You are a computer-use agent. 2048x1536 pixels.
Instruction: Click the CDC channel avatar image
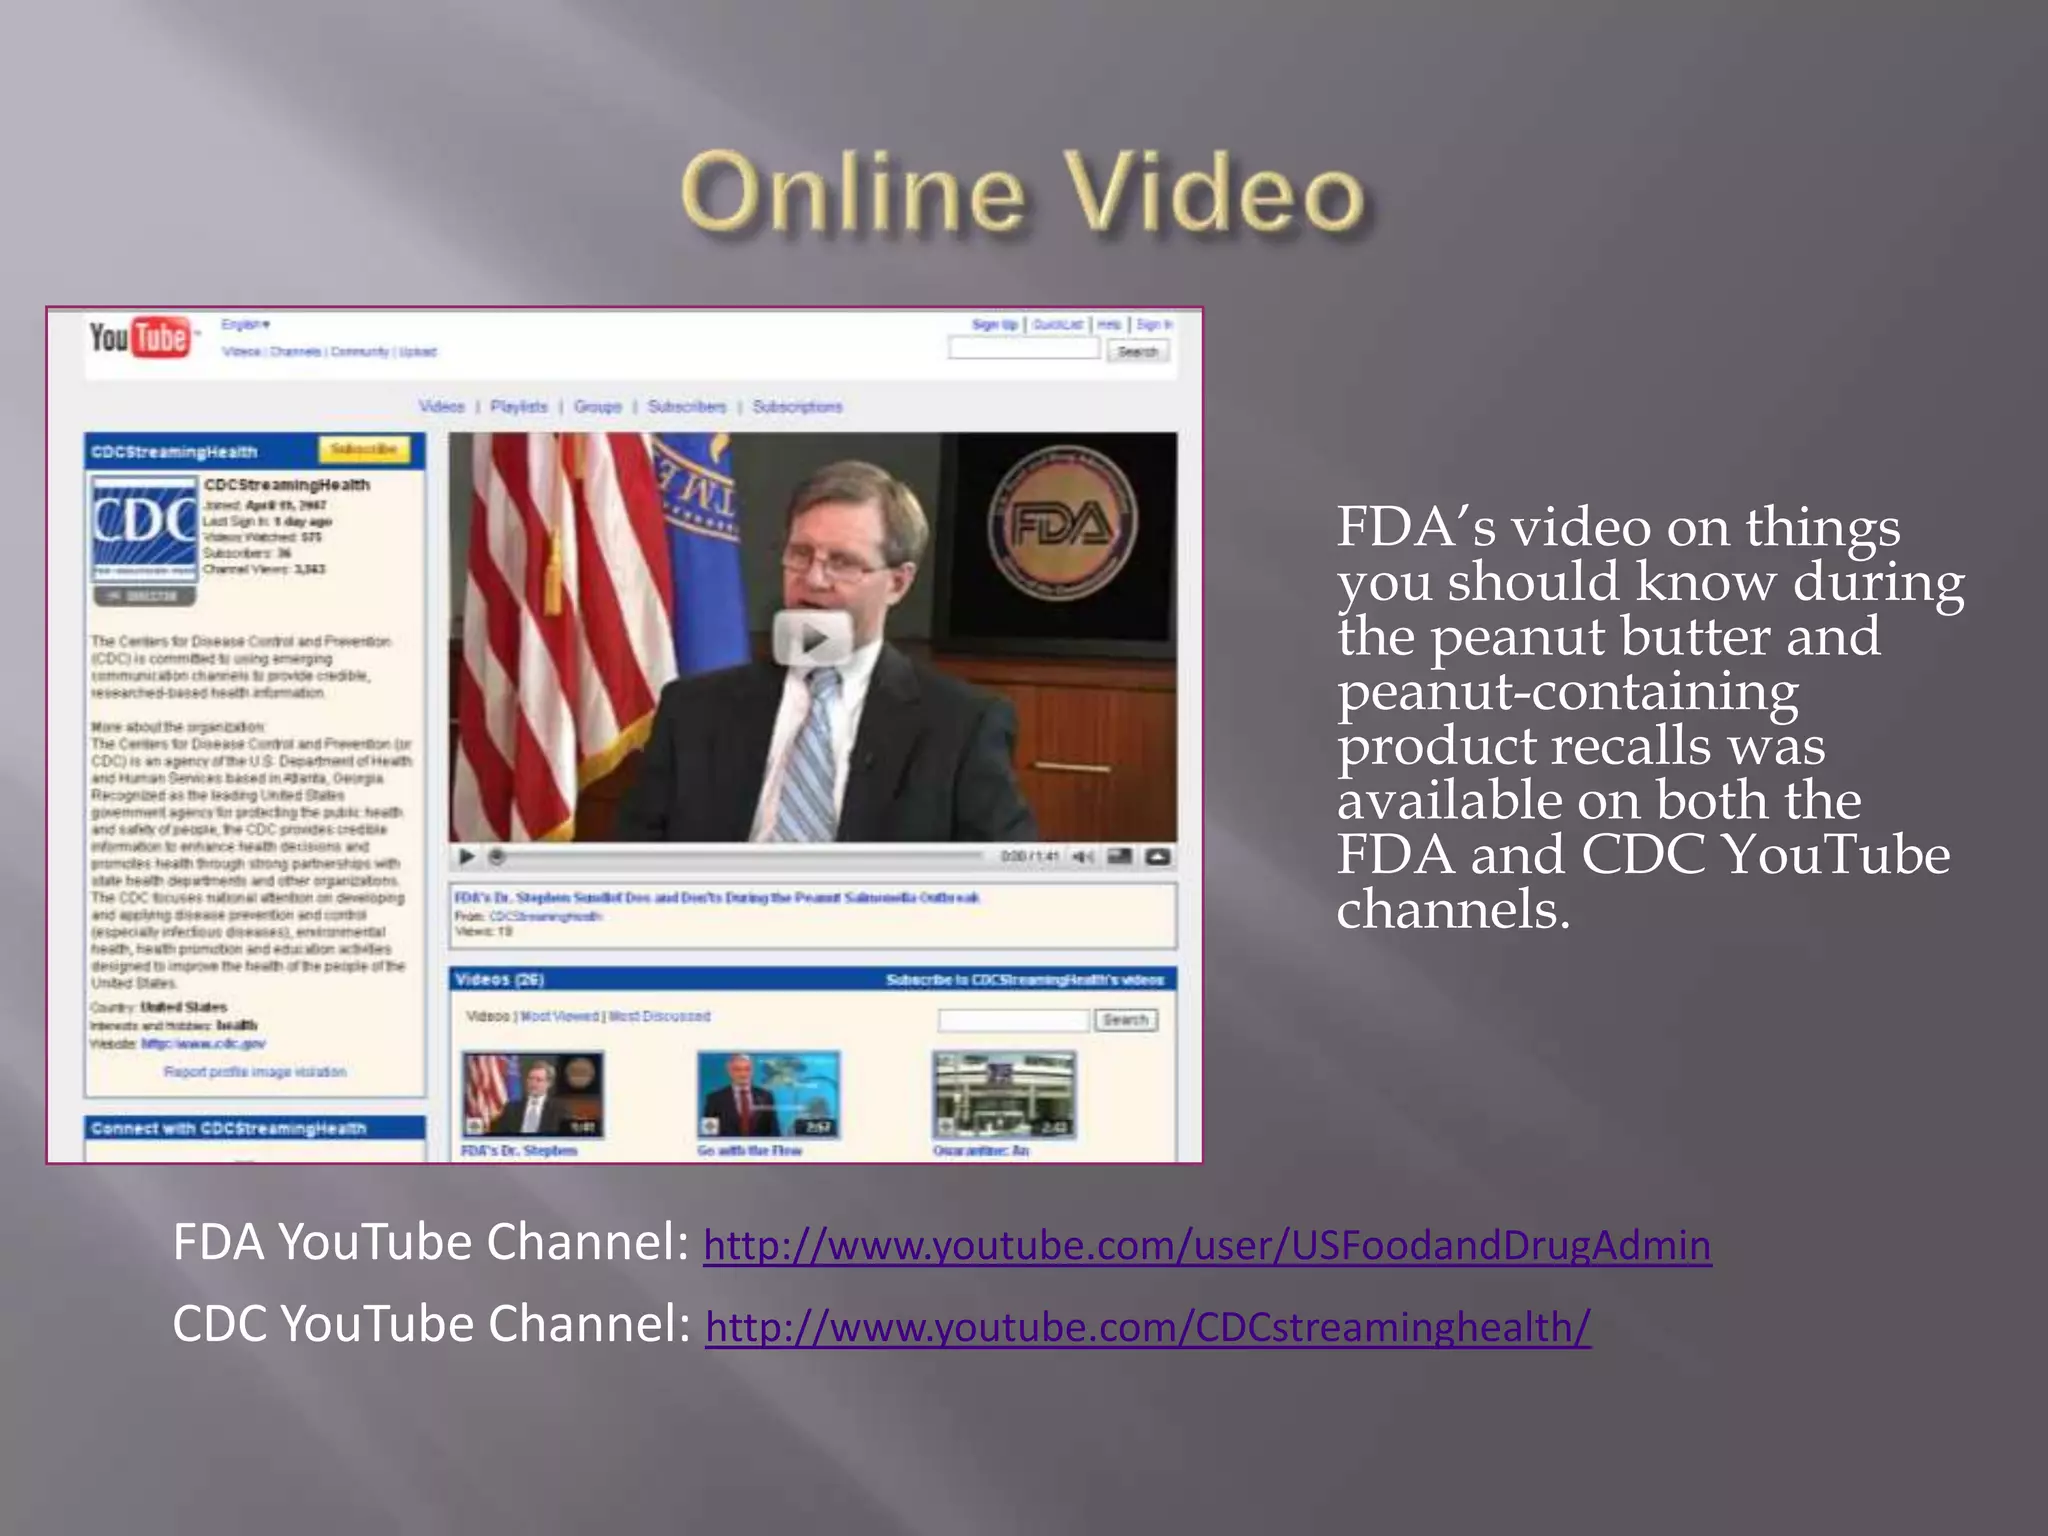click(145, 528)
